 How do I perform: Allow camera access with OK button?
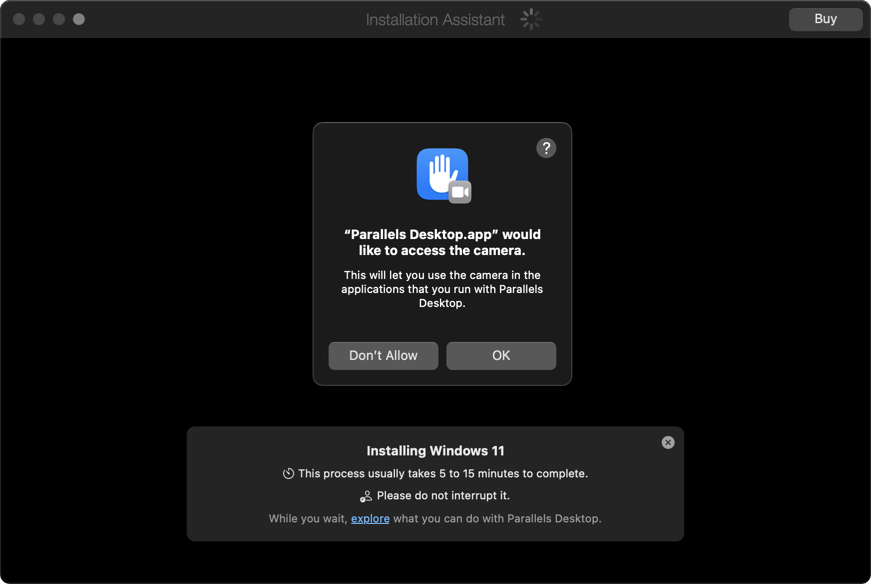tap(501, 356)
